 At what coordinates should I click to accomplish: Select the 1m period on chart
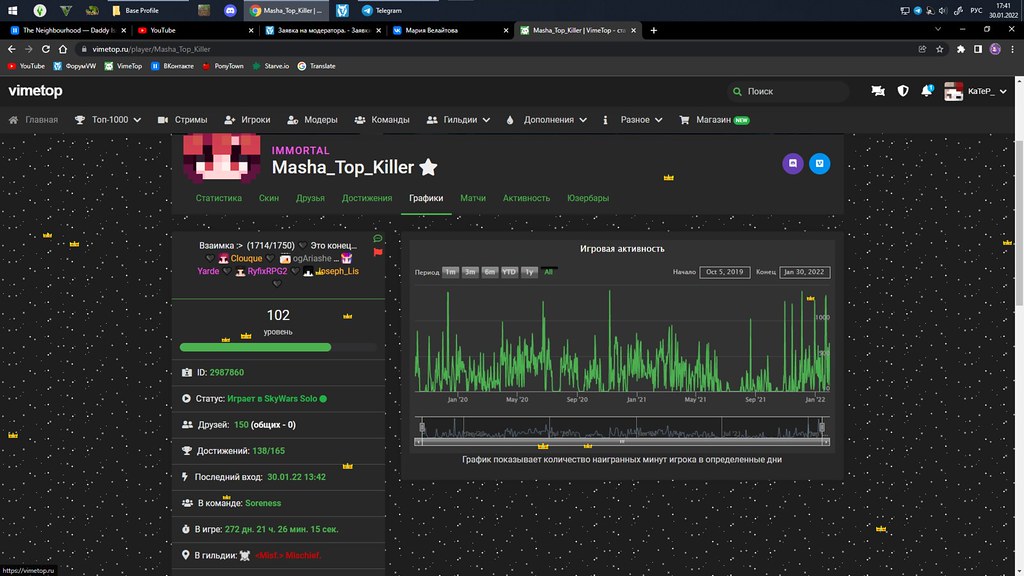pos(451,272)
